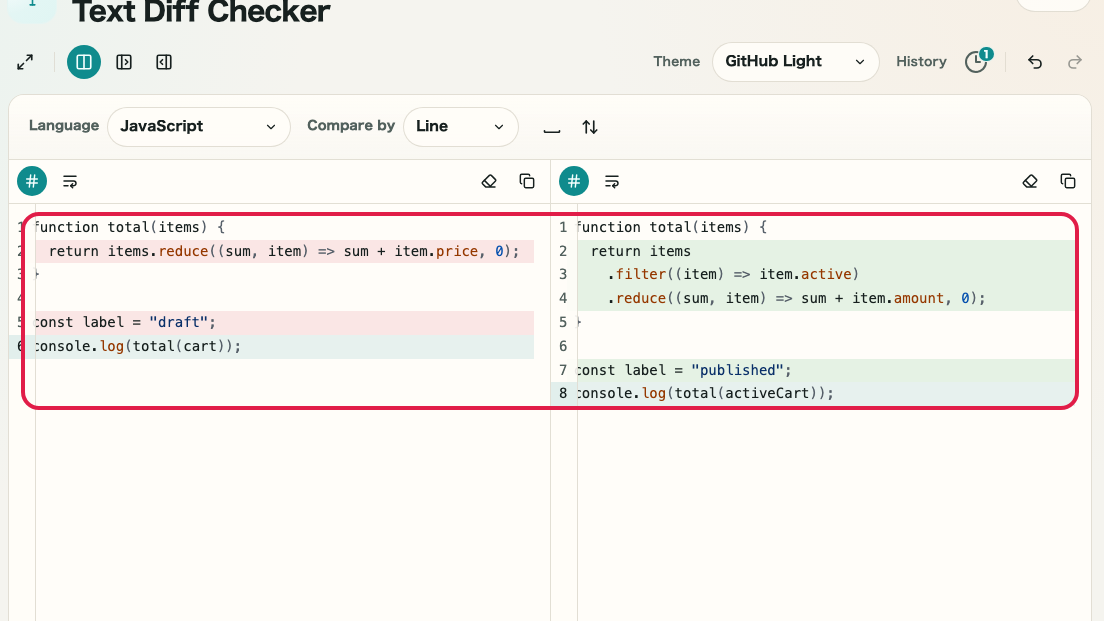Click the .filter((item) => item.active) line

(826, 275)
